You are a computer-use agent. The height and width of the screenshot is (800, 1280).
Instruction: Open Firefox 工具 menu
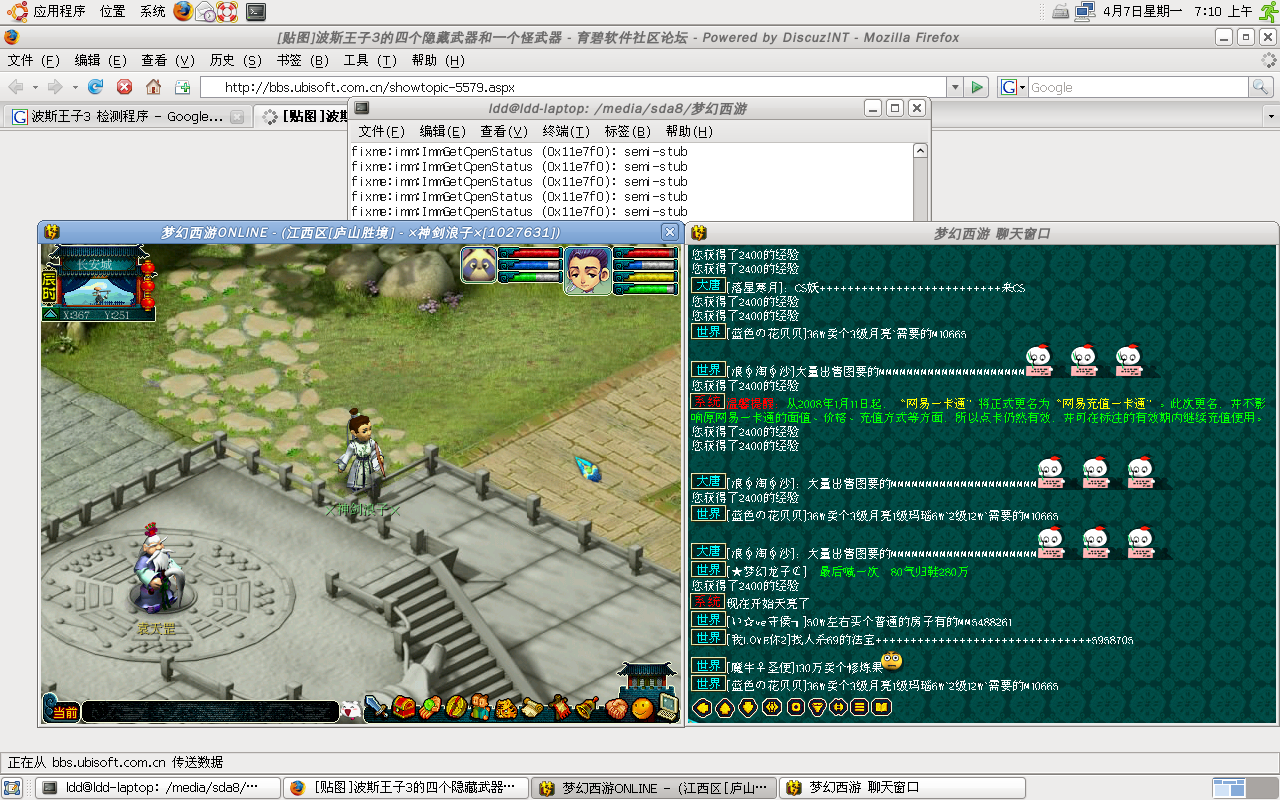tap(370, 61)
